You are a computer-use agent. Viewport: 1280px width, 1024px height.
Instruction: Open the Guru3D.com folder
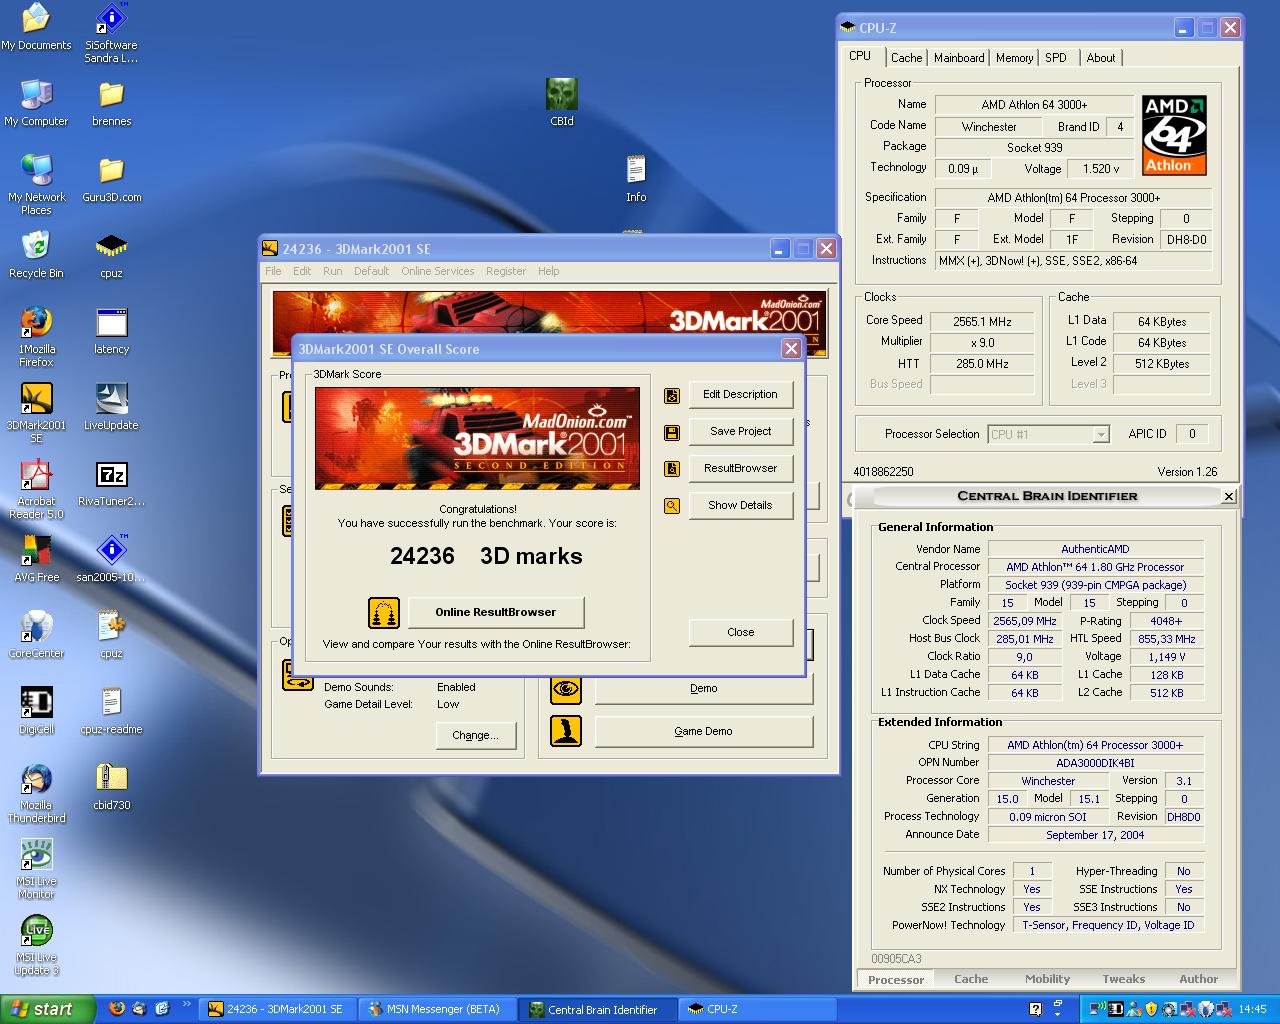click(x=111, y=179)
